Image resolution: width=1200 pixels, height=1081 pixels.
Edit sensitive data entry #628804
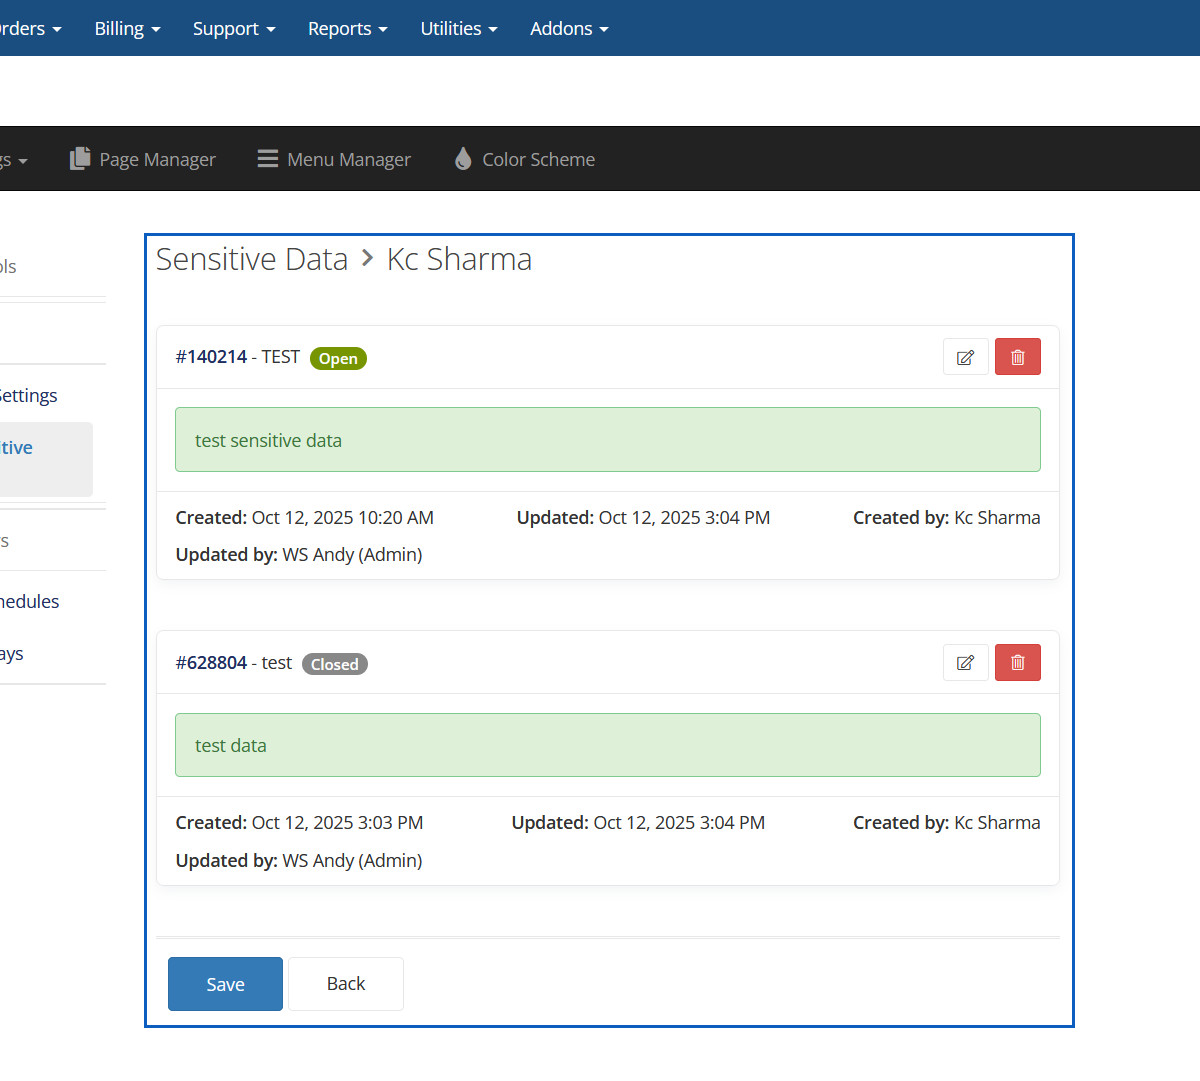965,663
